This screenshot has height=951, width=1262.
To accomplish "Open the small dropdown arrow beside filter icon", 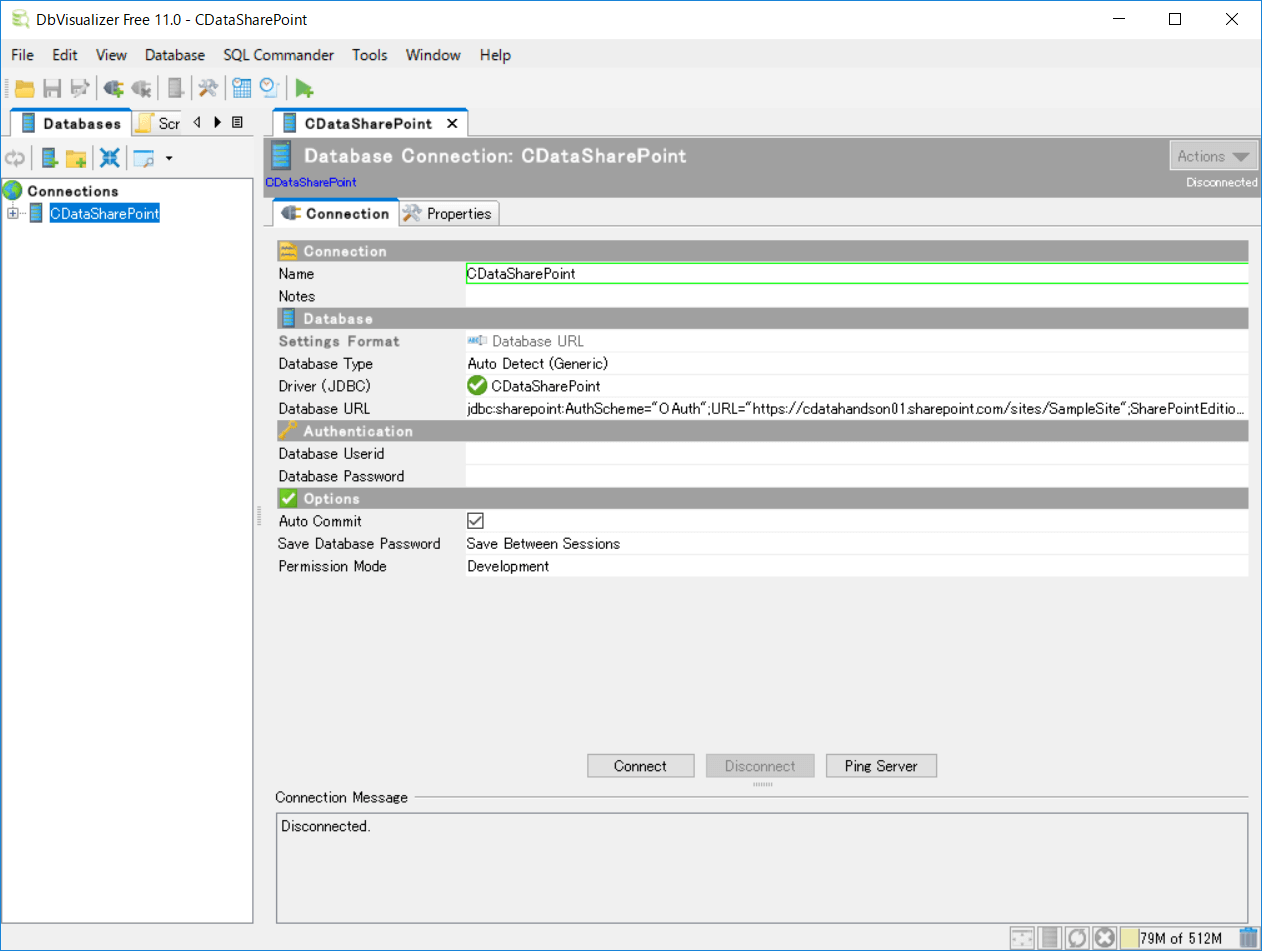I will 169,158.
